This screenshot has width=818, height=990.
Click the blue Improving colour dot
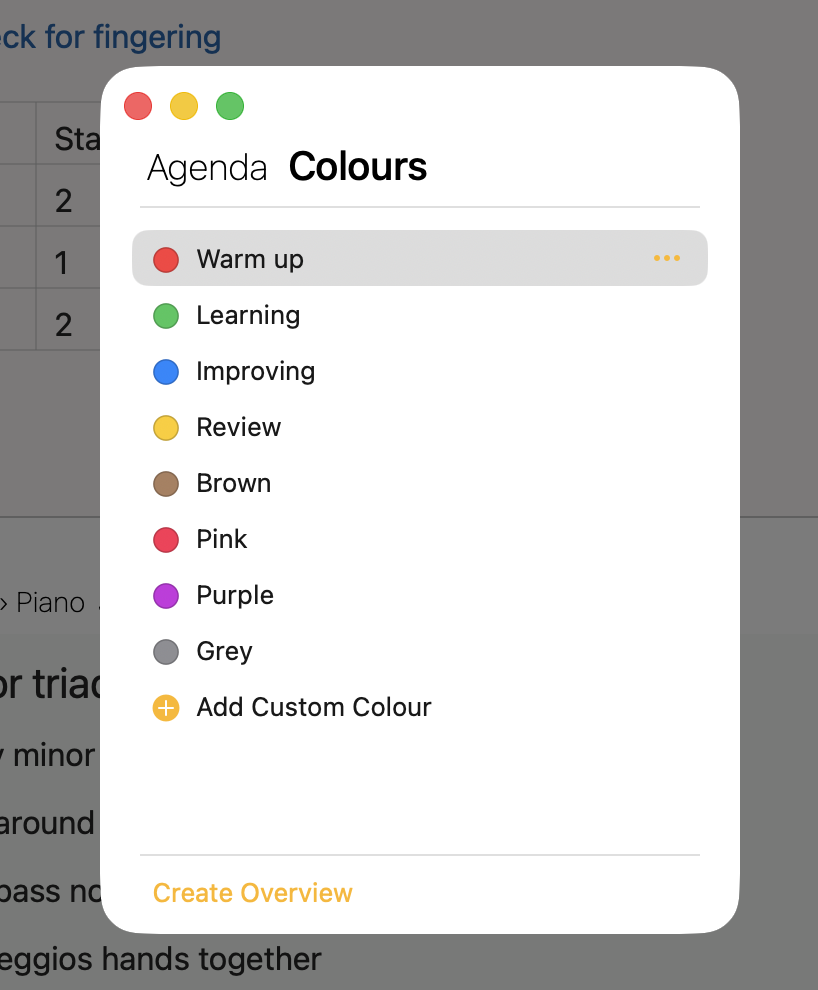pos(166,372)
